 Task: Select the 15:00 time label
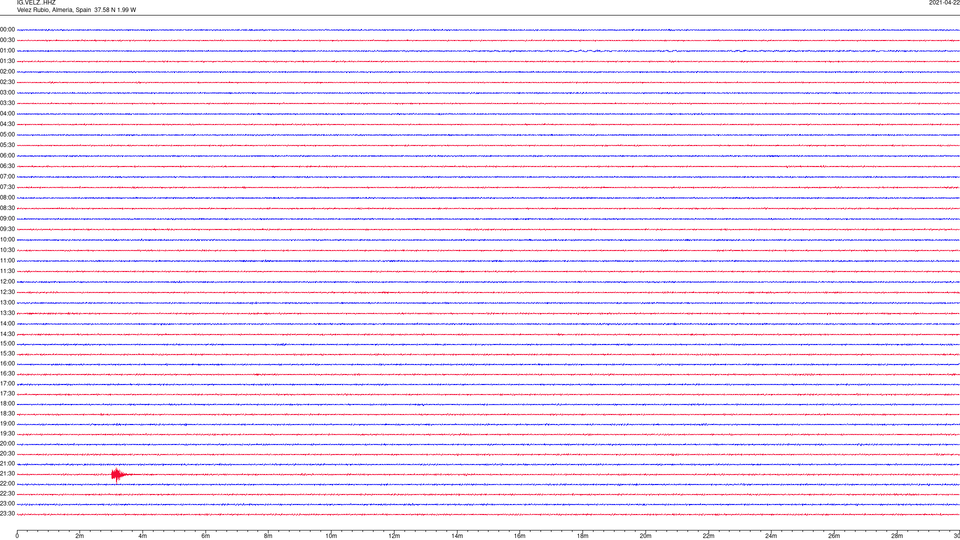coord(7,344)
